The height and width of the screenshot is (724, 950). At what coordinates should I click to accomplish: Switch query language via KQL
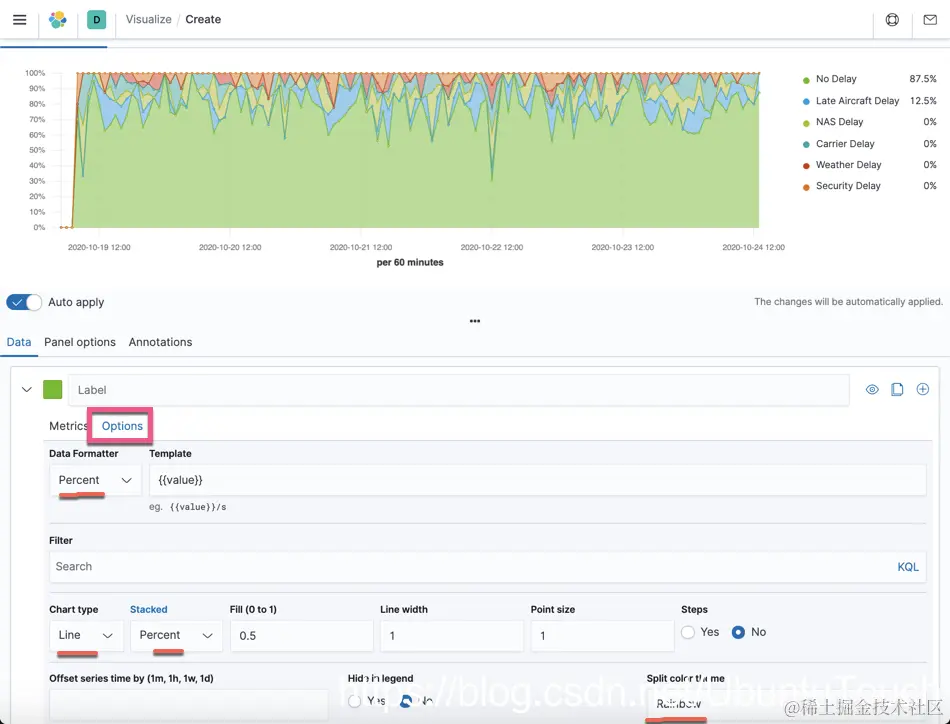point(908,566)
